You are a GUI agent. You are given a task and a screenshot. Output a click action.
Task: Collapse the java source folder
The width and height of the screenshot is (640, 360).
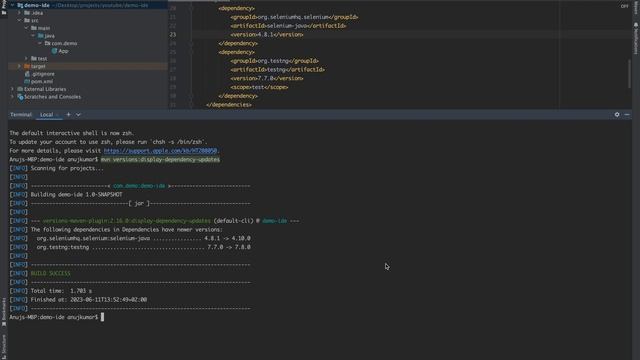click(x=33, y=36)
